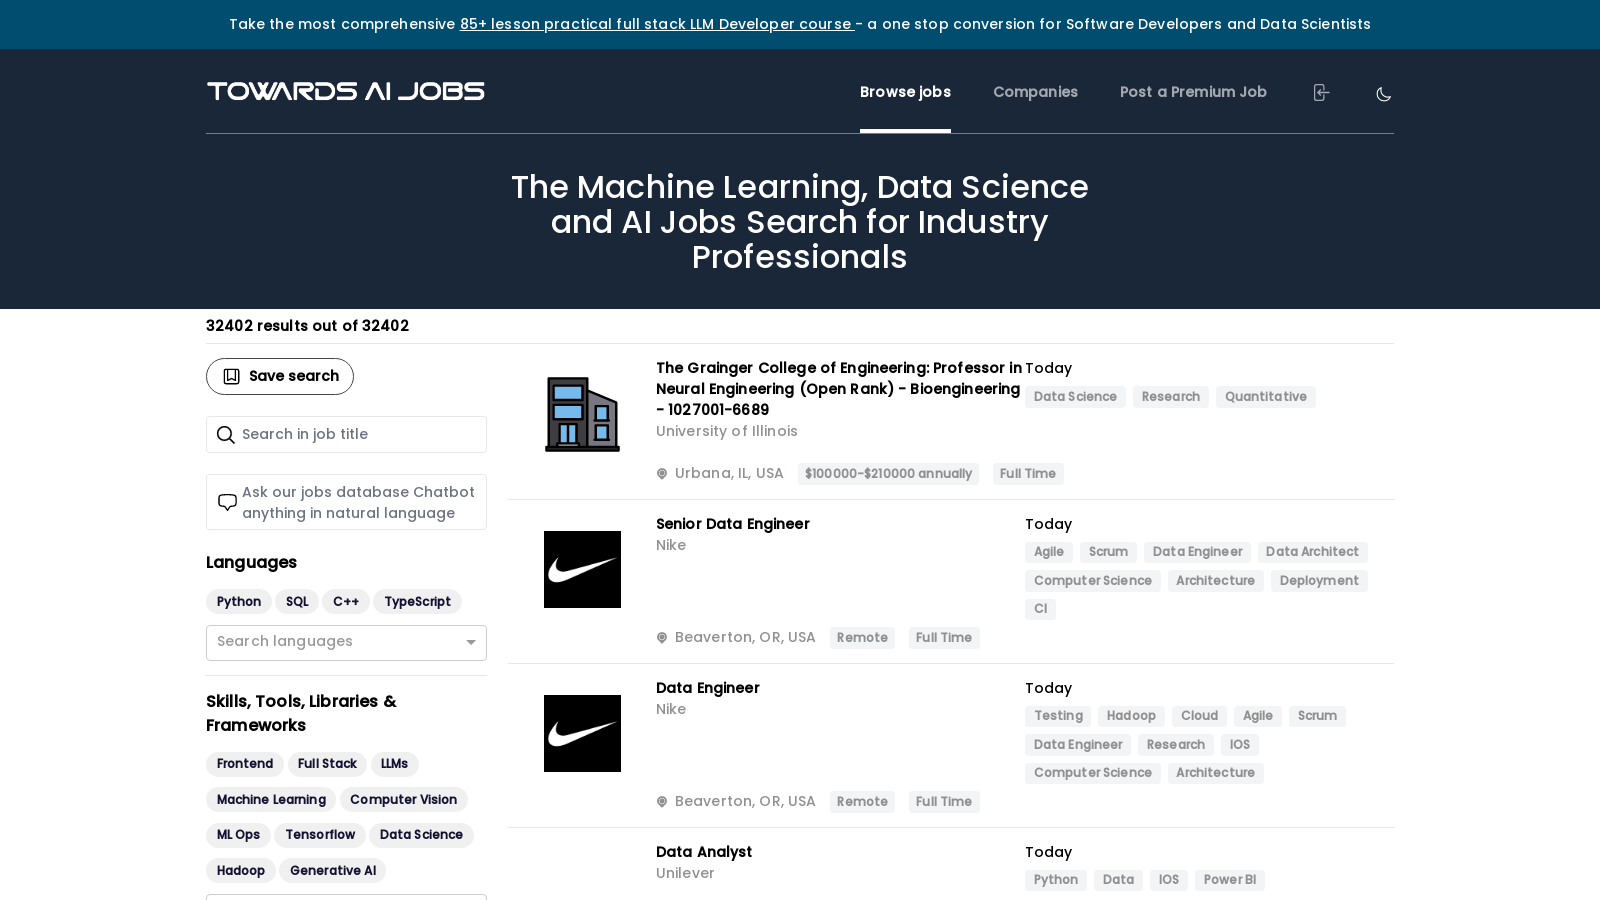Filter by SQL language

[297, 601]
